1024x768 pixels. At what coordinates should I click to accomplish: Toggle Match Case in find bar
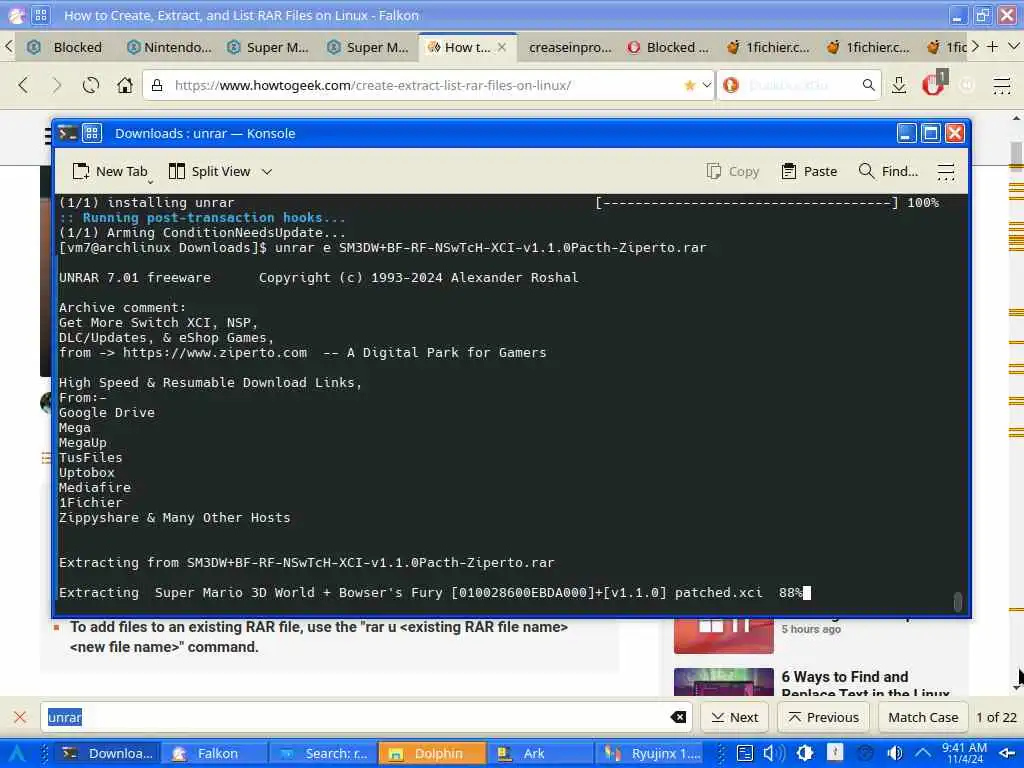923,717
